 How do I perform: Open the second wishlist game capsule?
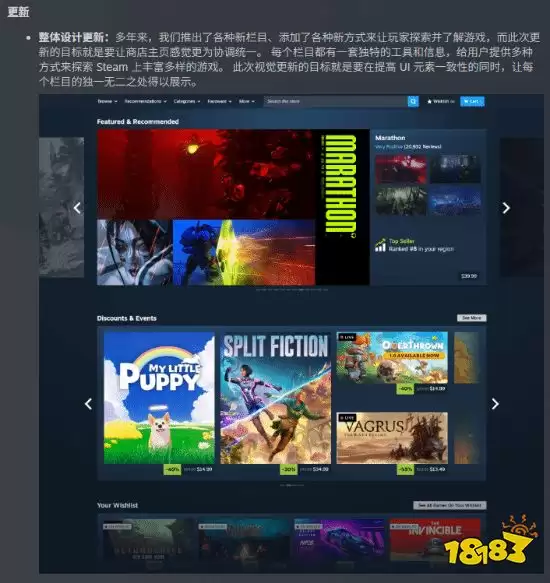(x=243, y=540)
